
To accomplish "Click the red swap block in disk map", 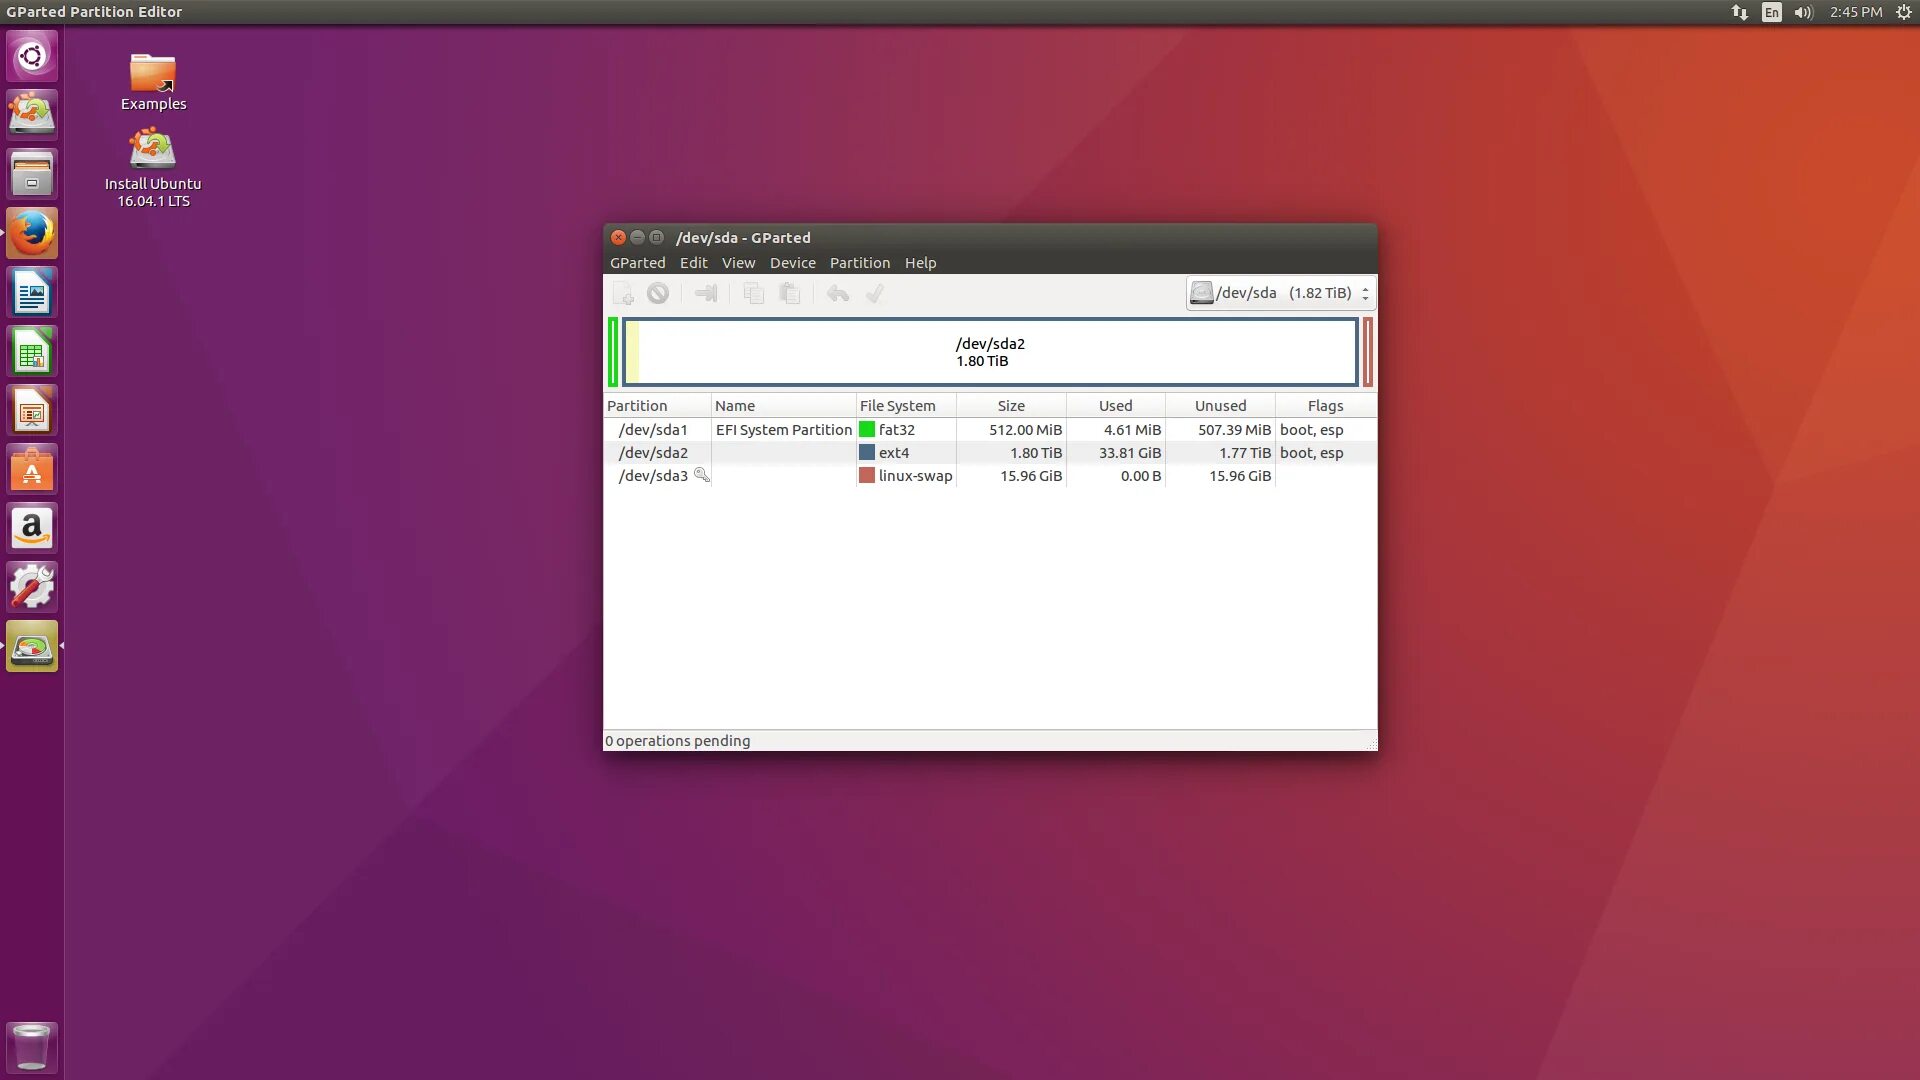I will (1367, 352).
